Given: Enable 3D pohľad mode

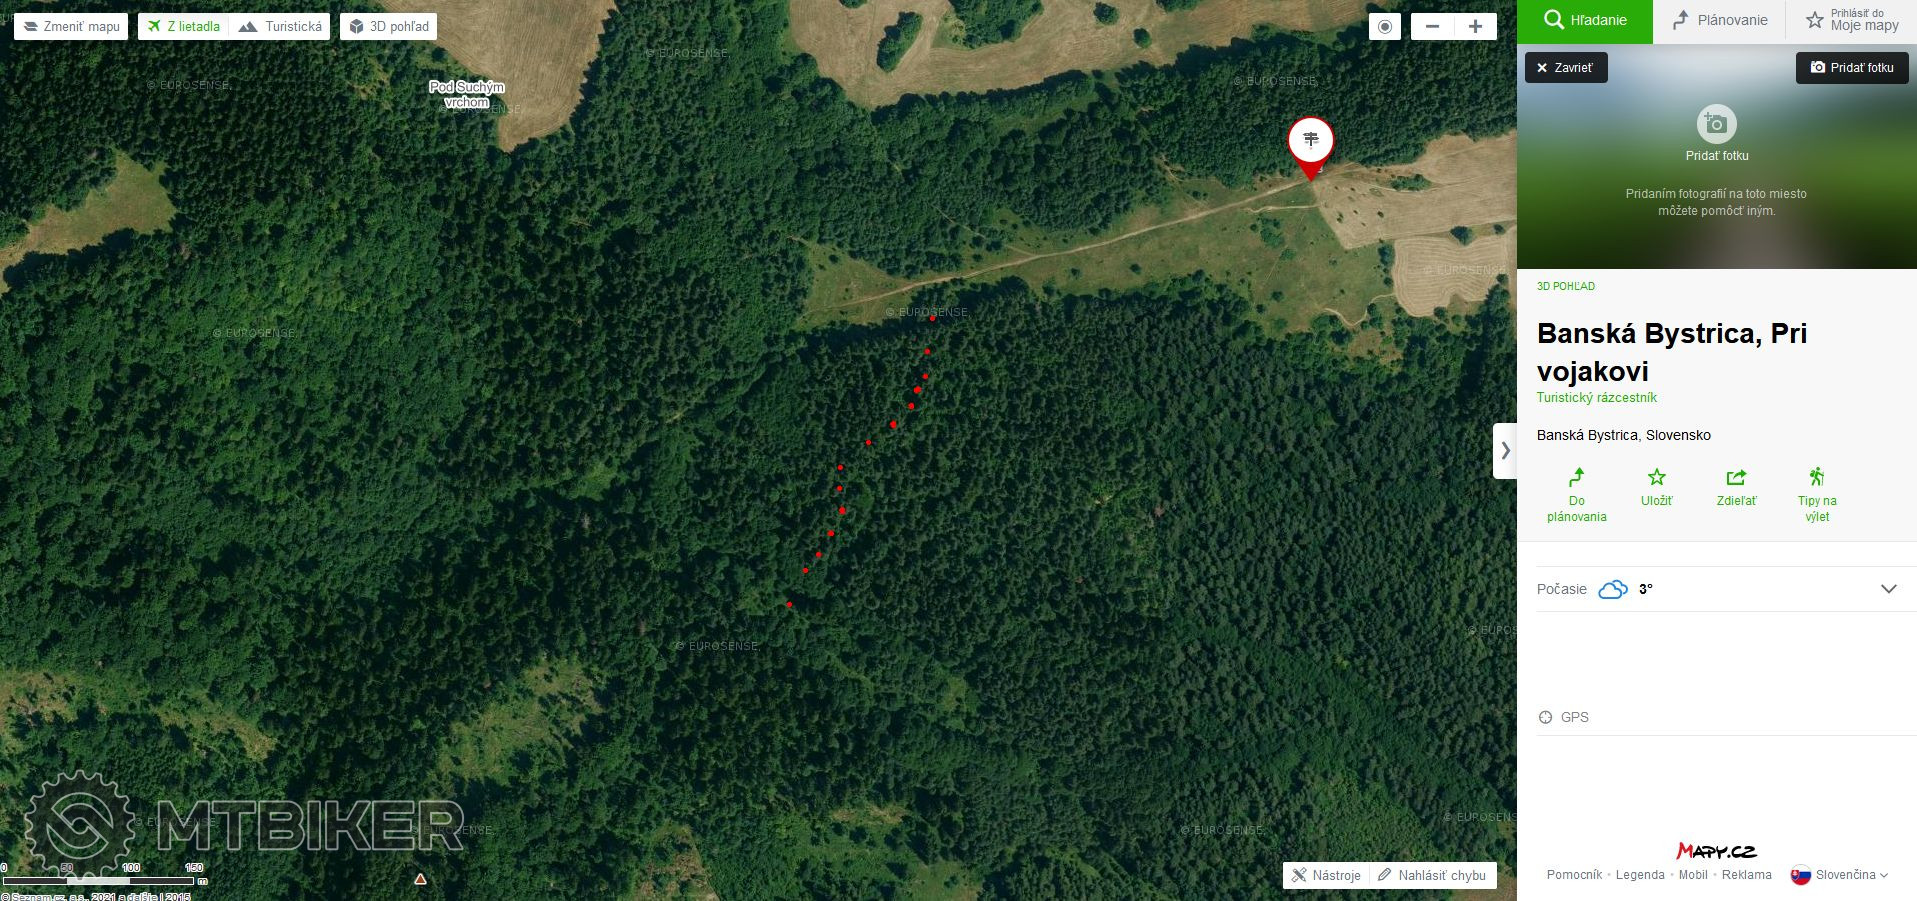Looking at the screenshot, I should coord(389,27).
